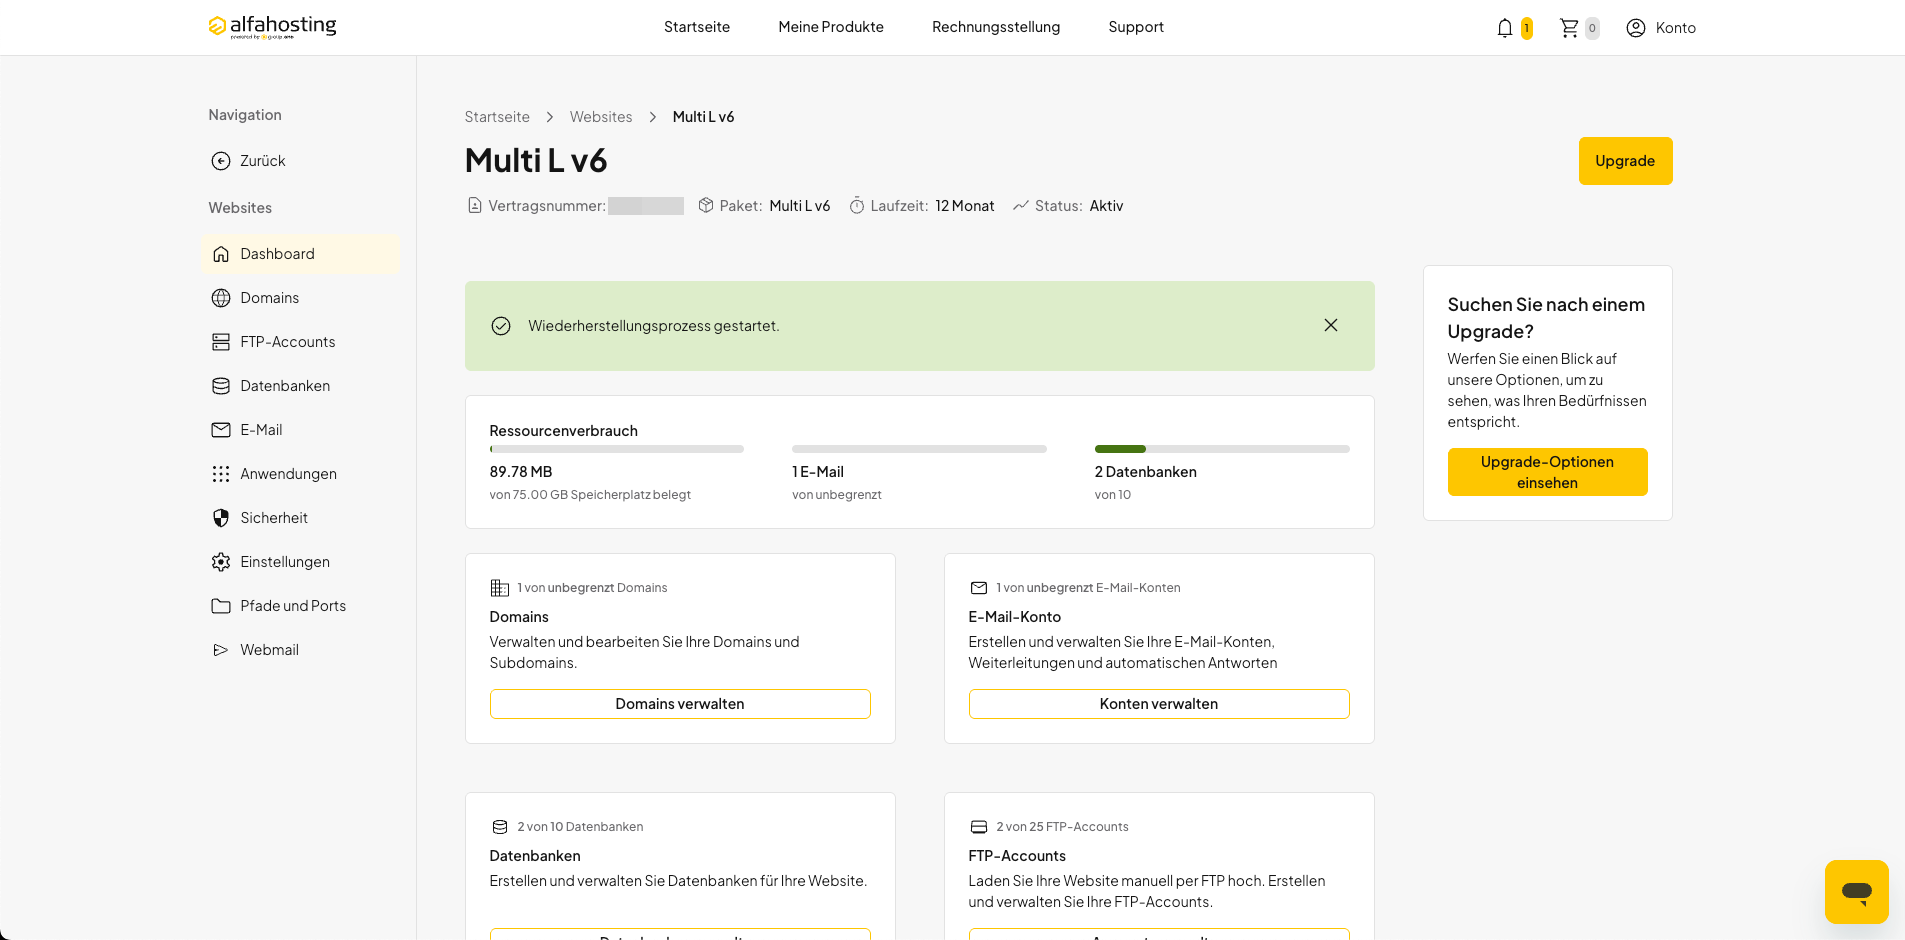Click the Konto user account icon
Screen dimensions: 1905x940
(x=1636, y=28)
